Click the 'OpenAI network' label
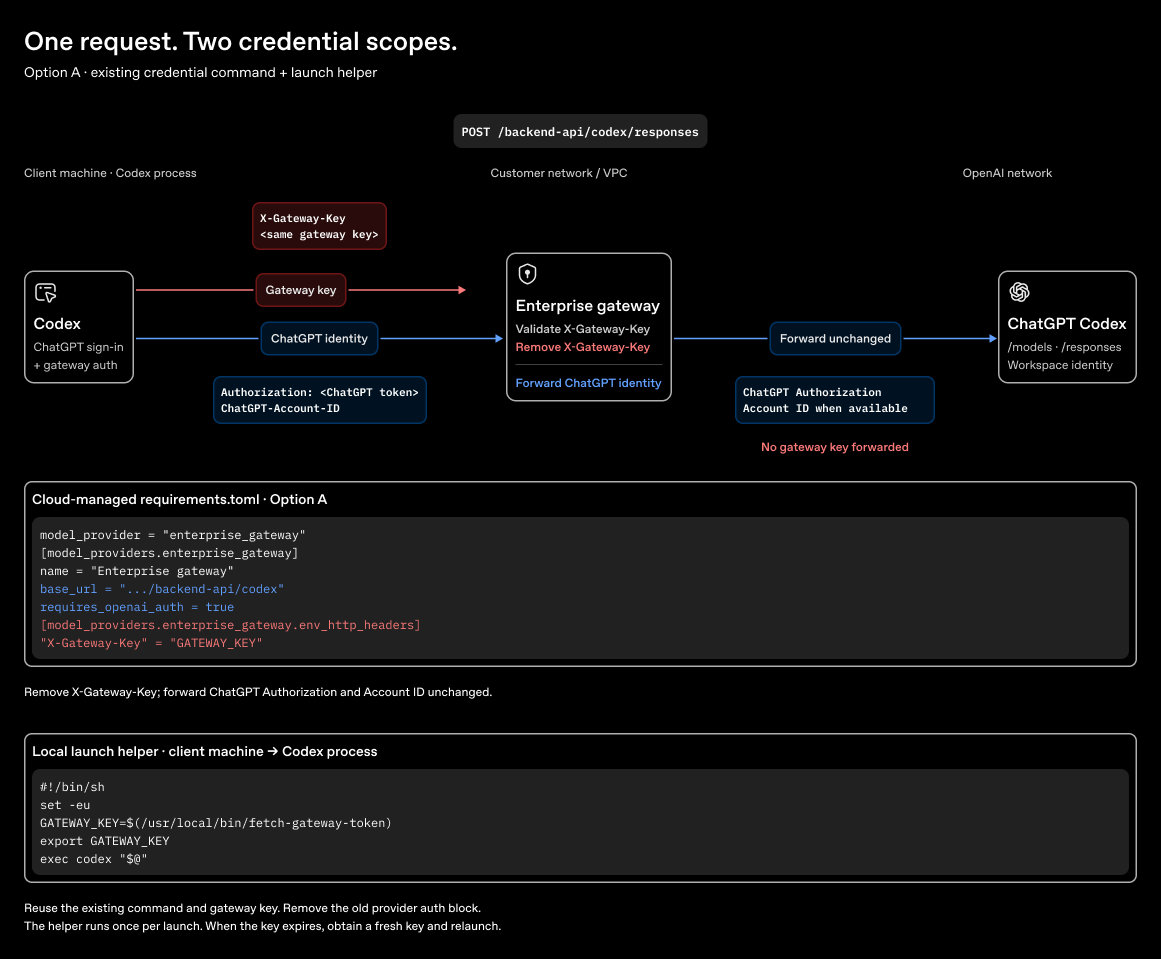1161x959 pixels. pyautogui.click(x=1007, y=173)
